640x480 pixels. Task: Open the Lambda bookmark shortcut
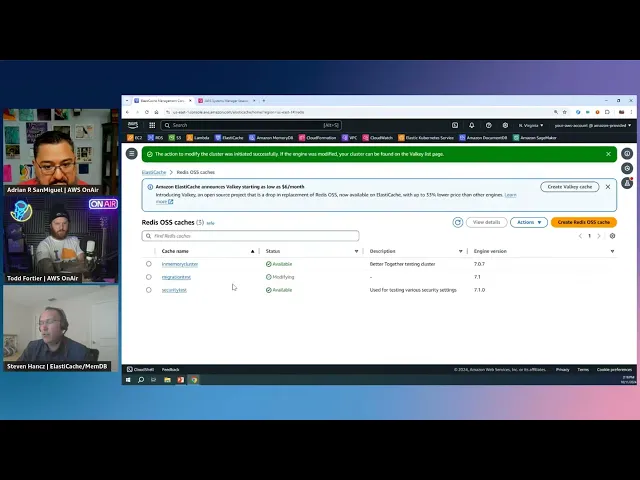tap(198, 138)
